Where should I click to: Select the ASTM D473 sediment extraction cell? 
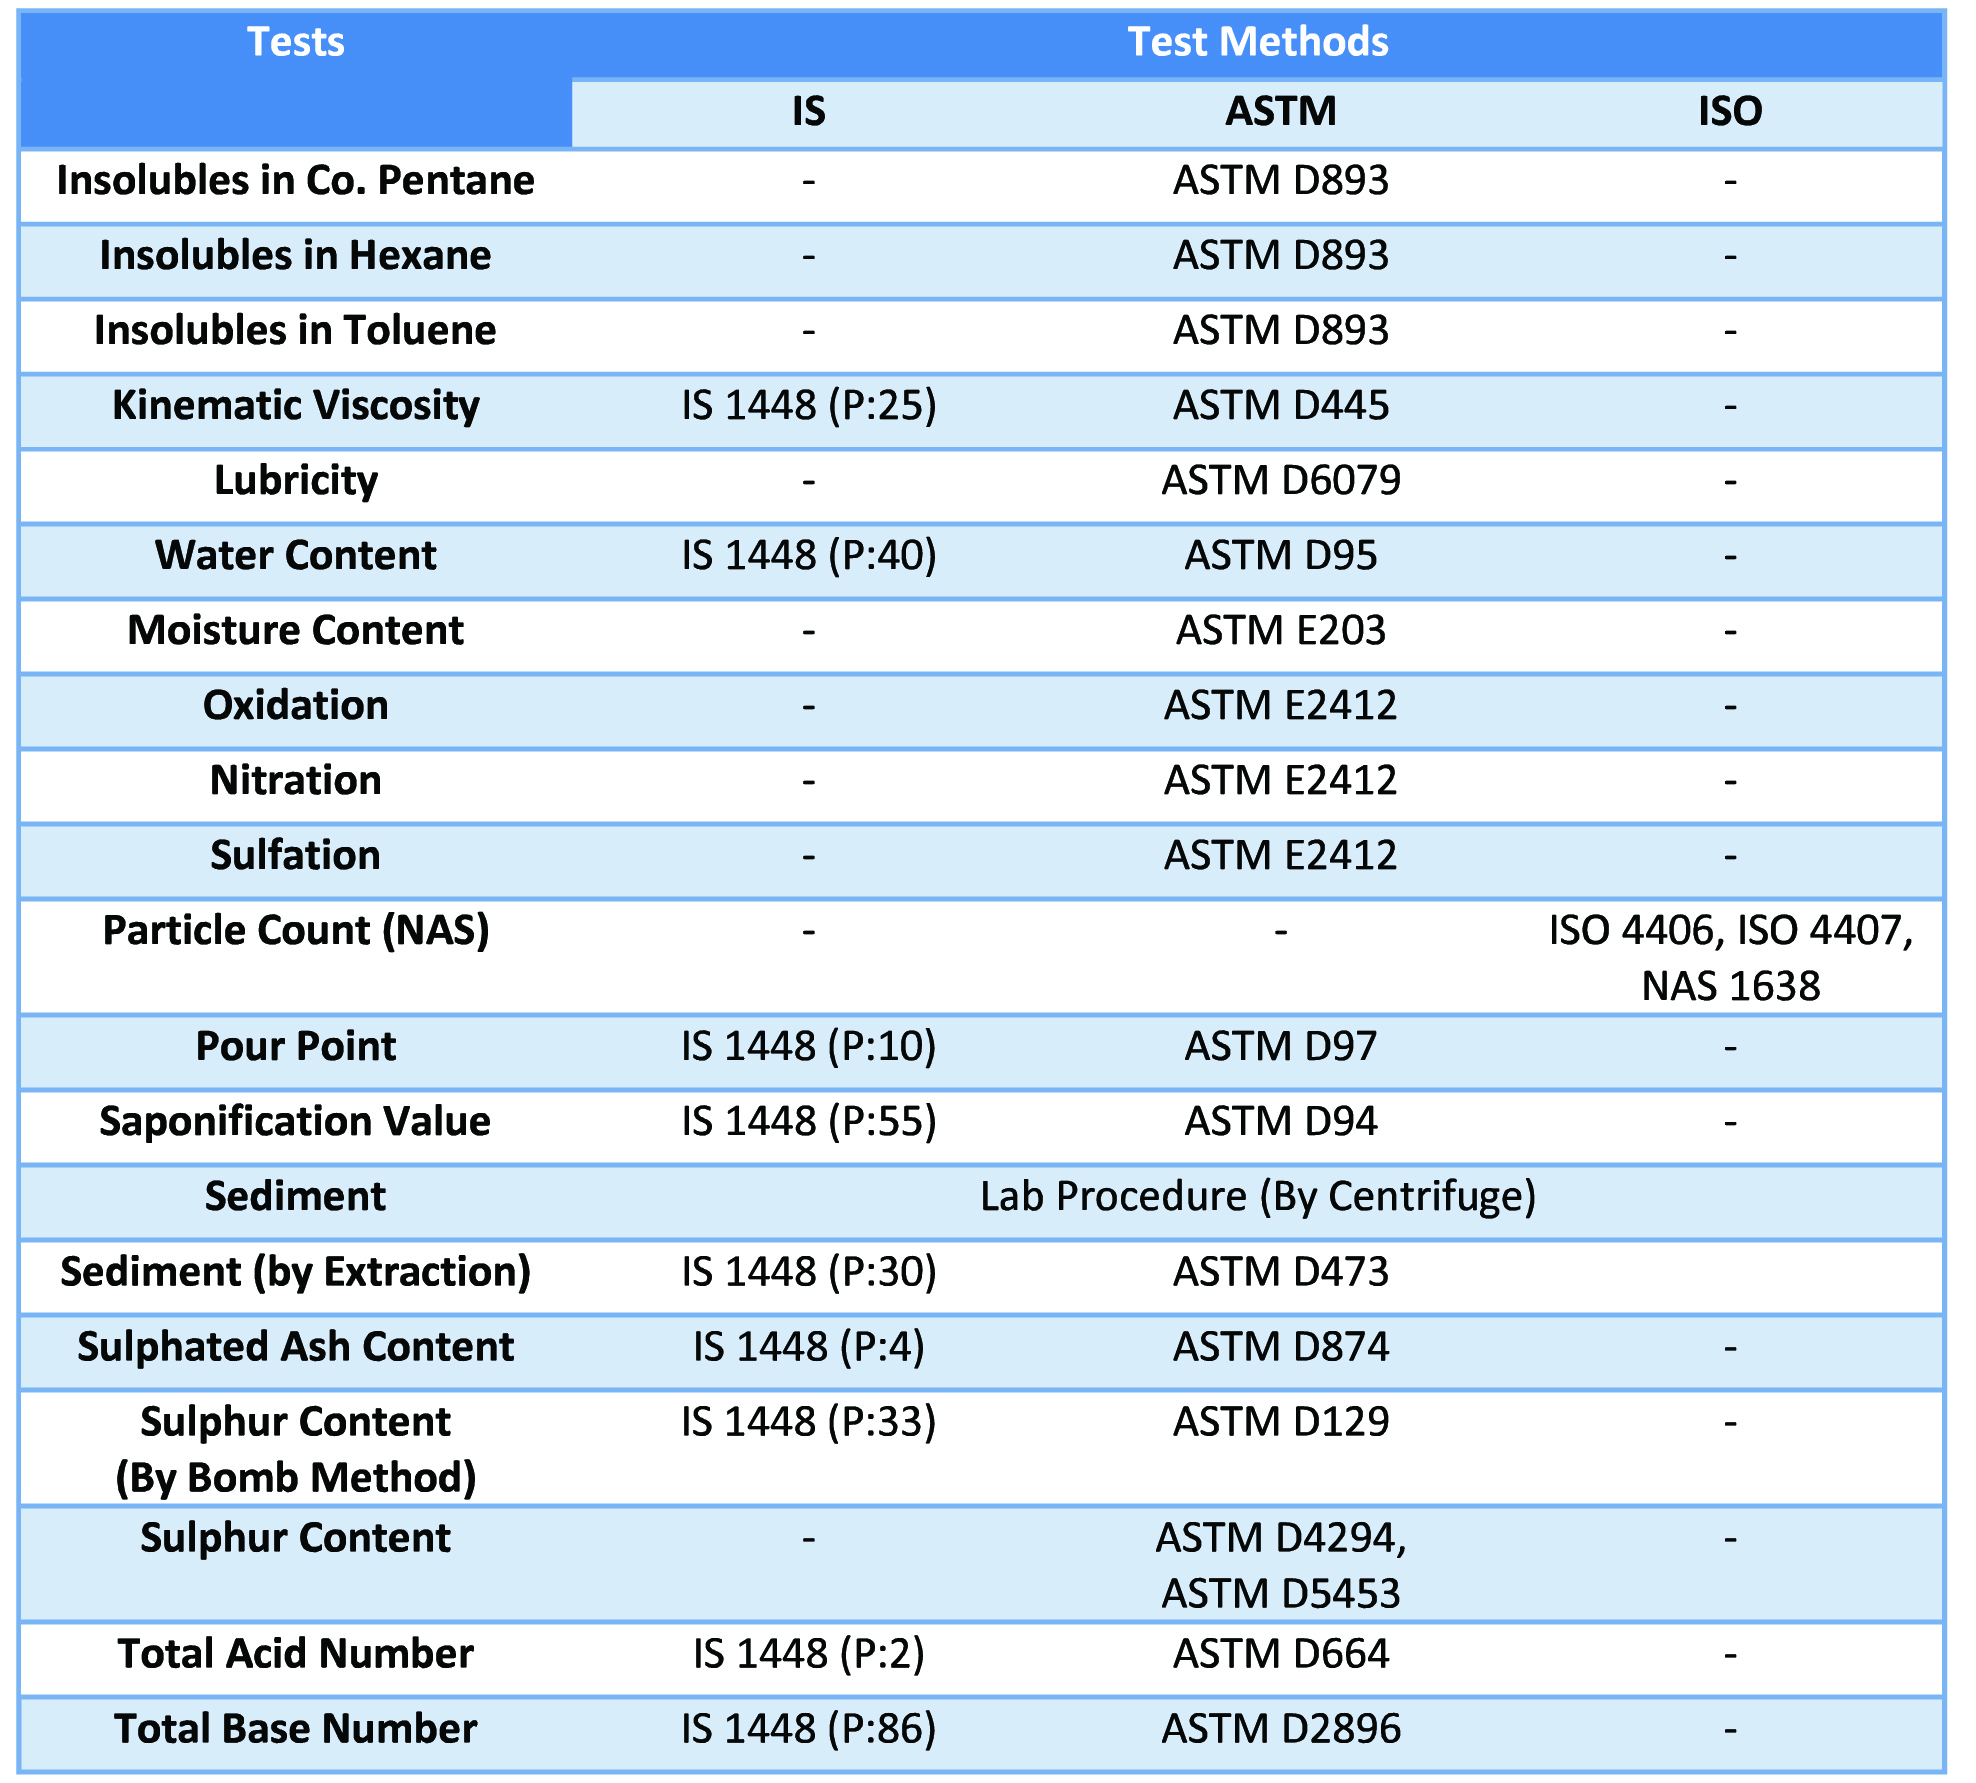point(1280,1272)
